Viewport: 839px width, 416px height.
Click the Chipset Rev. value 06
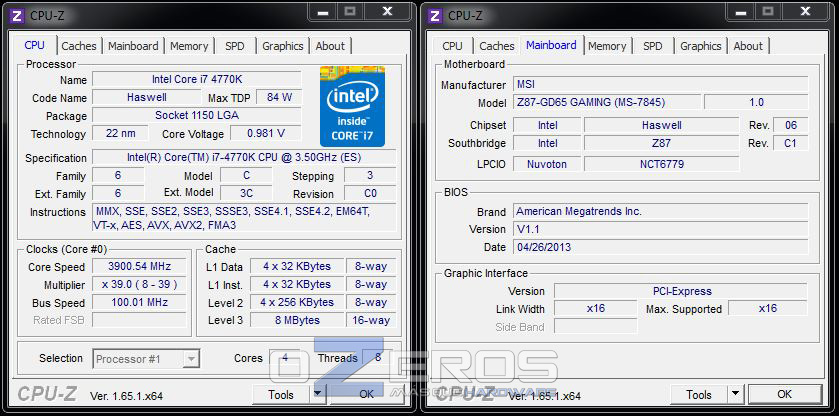point(791,125)
